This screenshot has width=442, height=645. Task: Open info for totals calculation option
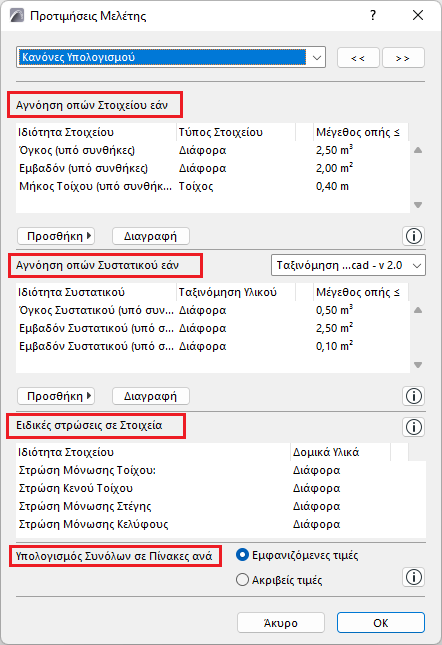[x=414, y=577]
